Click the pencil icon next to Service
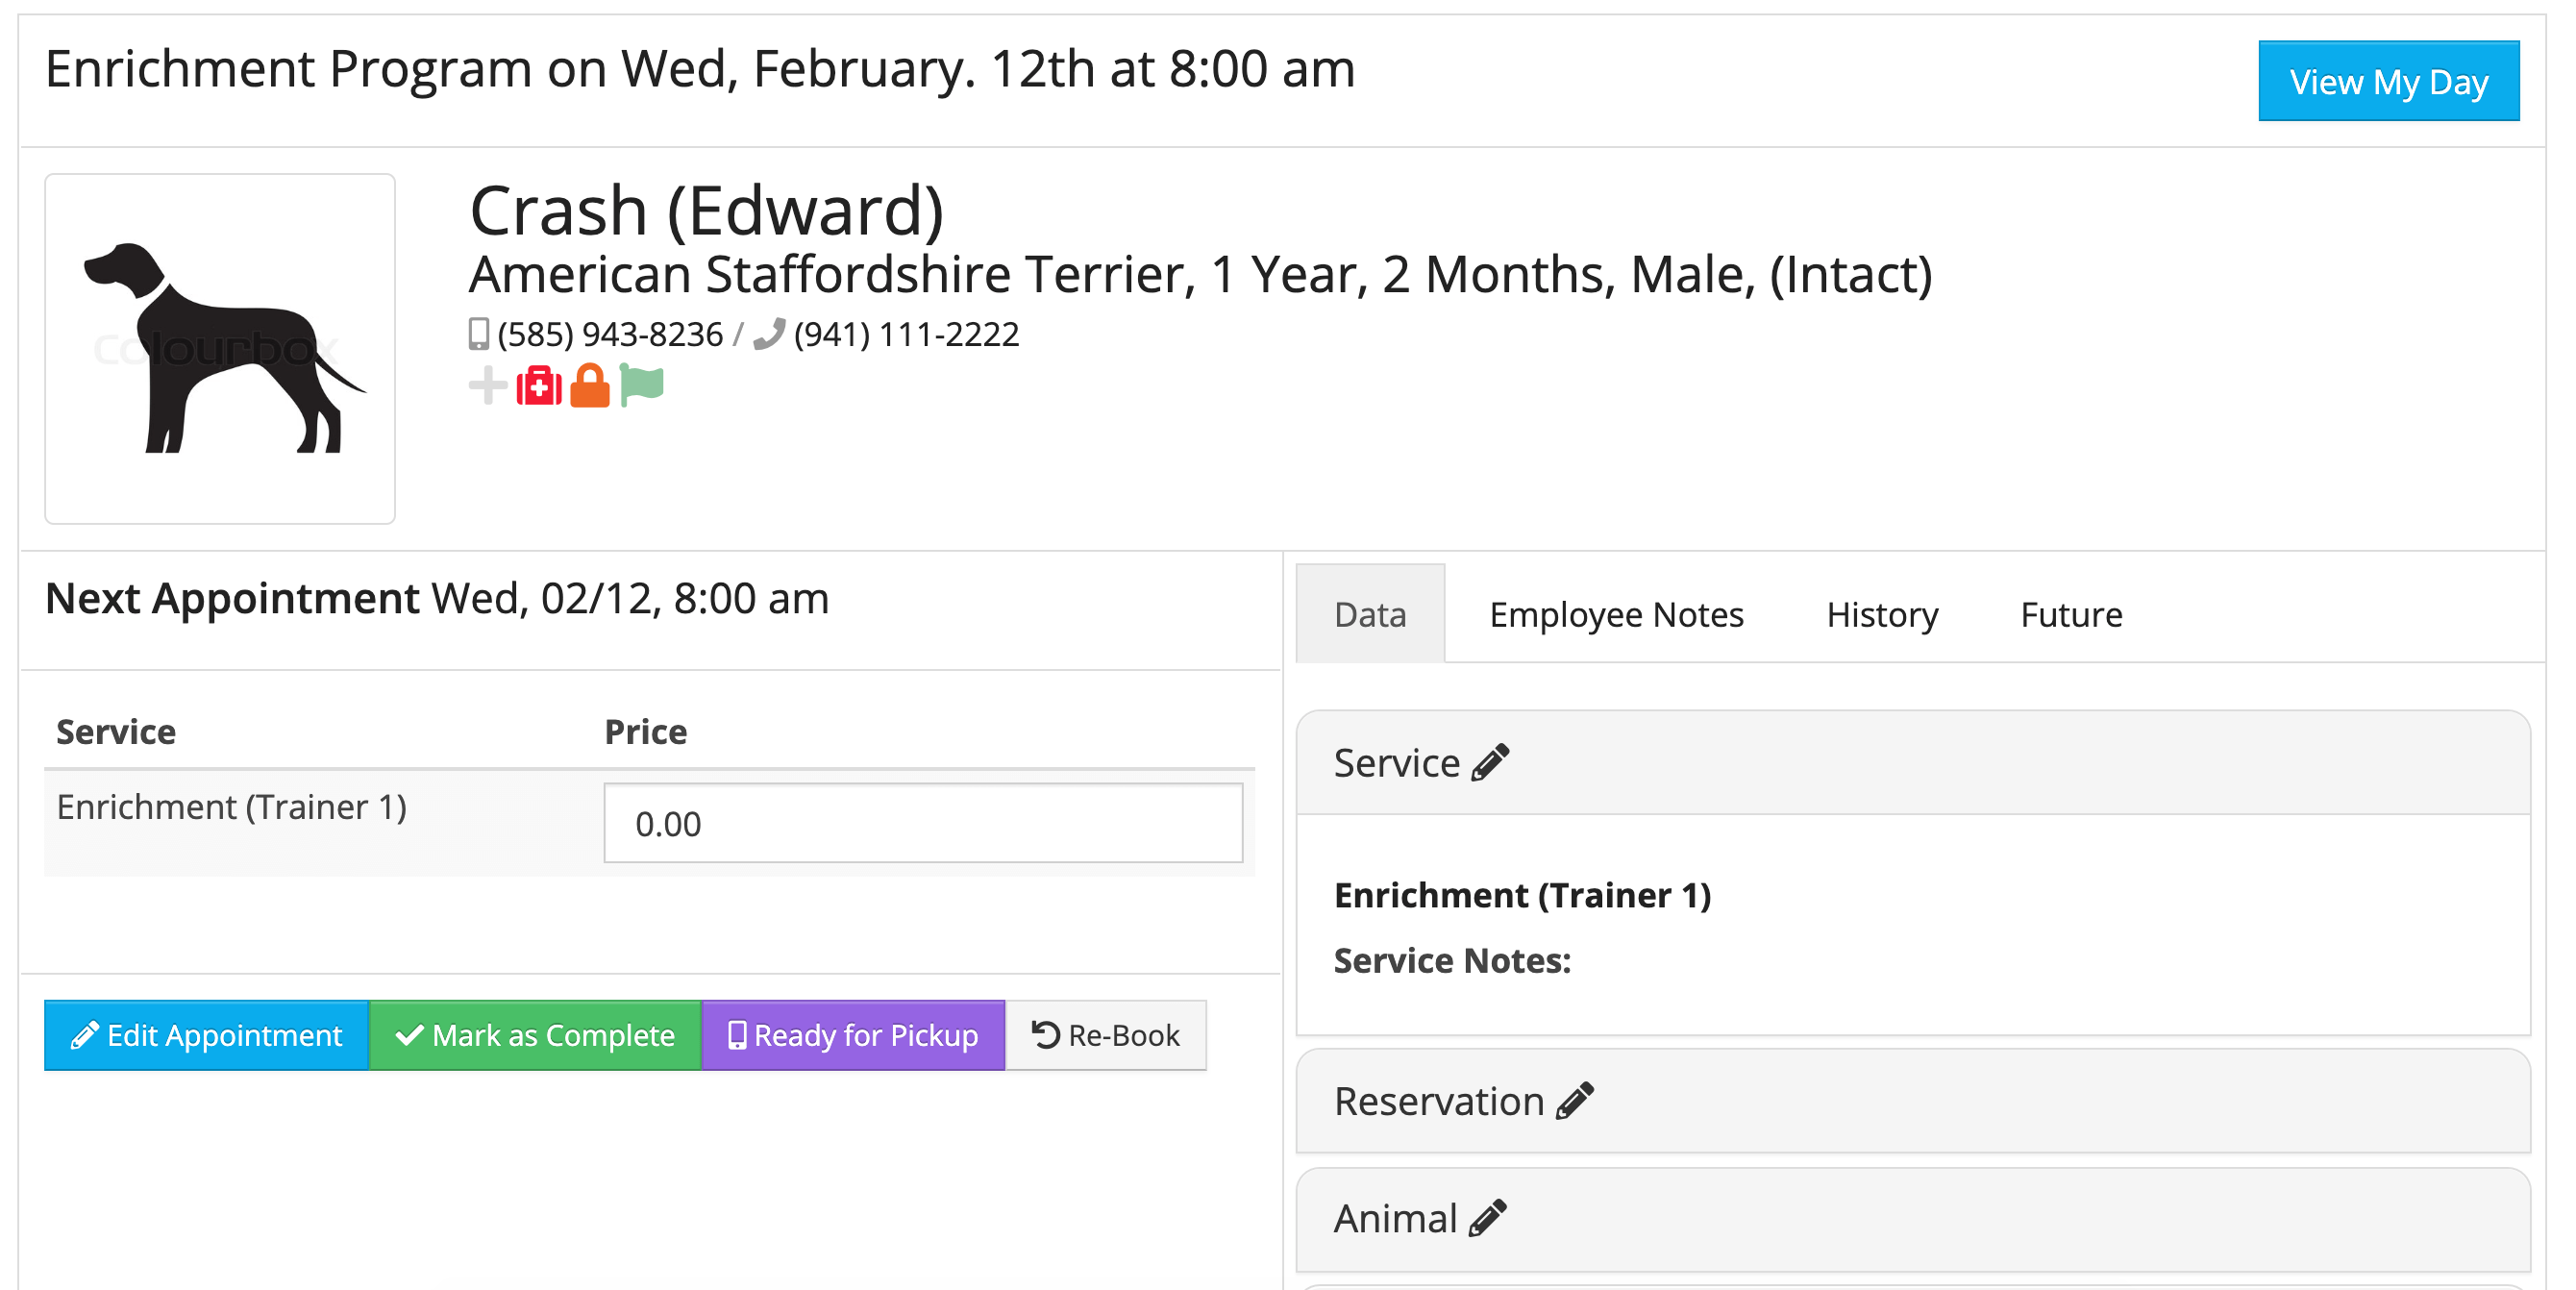Screen dimensions: 2576x1290 (1490, 762)
